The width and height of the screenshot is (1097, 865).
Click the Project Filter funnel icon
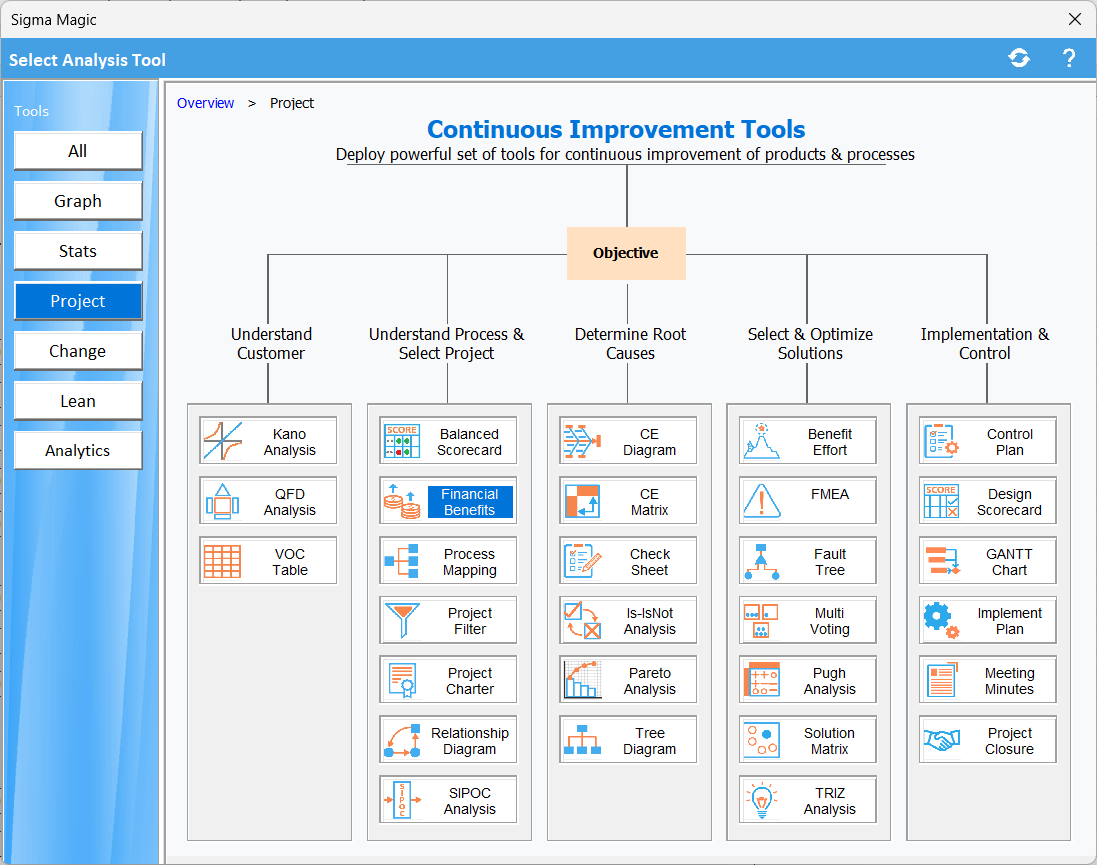point(402,621)
